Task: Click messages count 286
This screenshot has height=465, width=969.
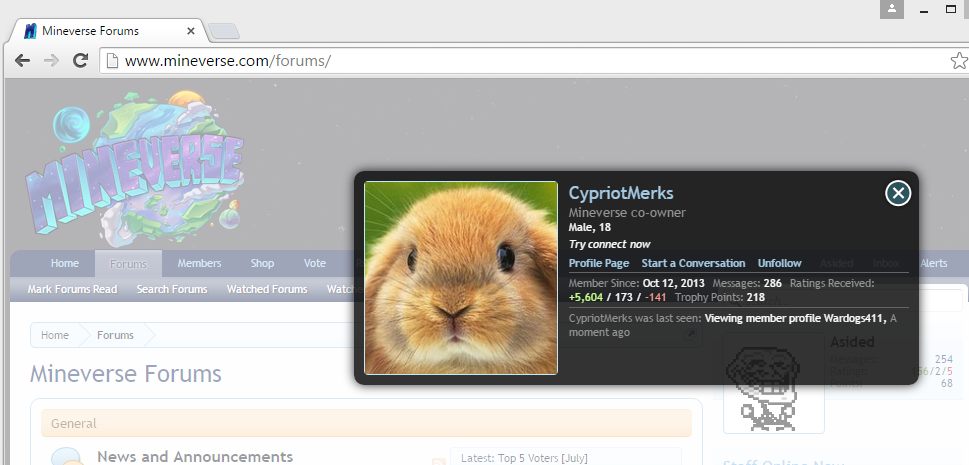Action: pos(772,283)
